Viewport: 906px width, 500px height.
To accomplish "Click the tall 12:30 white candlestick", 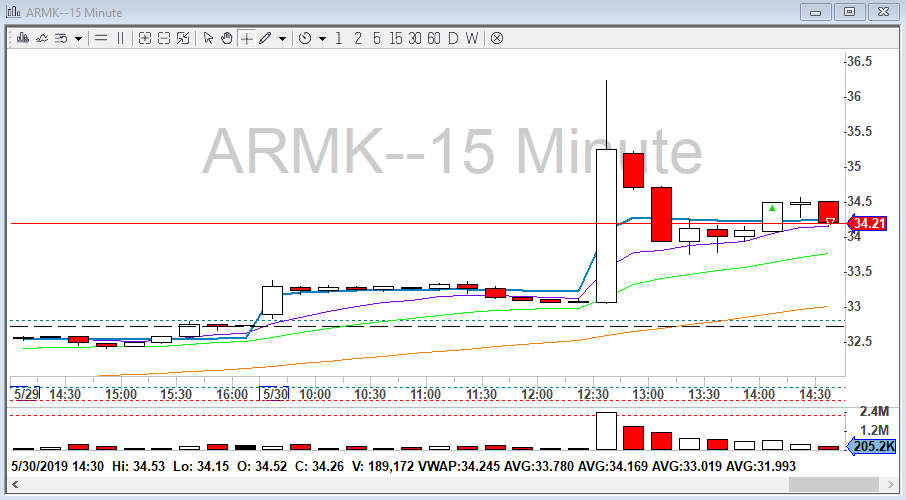I will 606,225.
